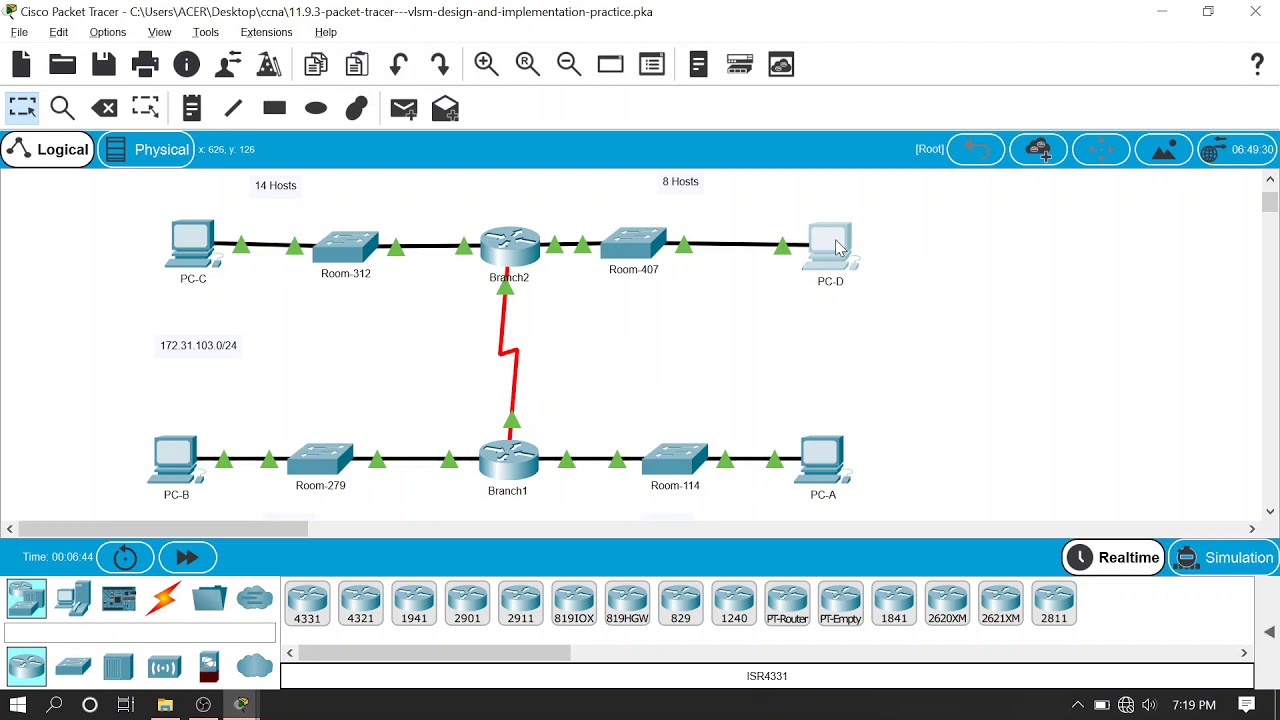The width and height of the screenshot is (1280, 720).
Task: Click the Branch2 router
Action: point(510,247)
